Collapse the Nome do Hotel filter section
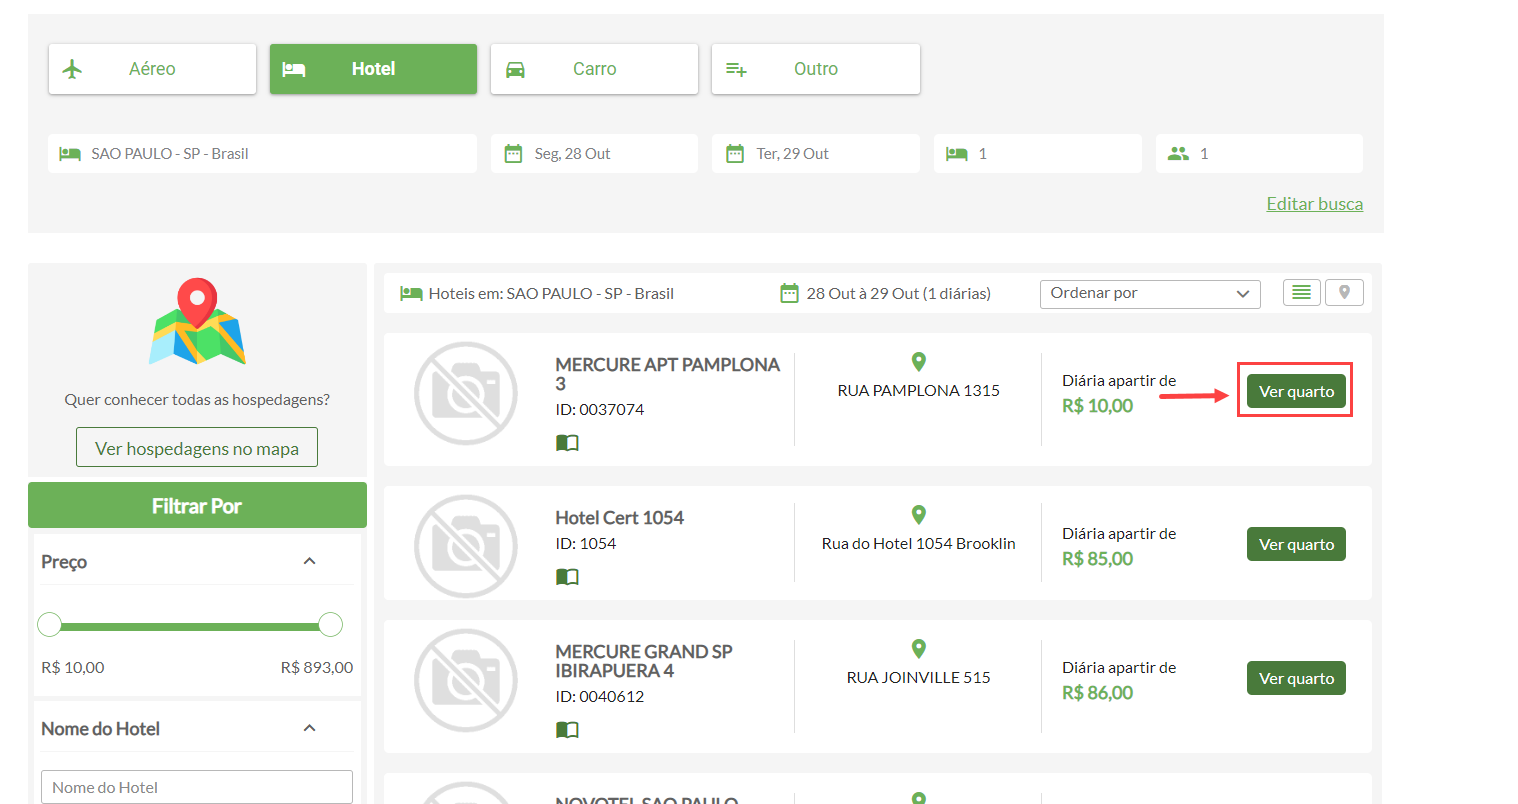Screen dimensions: 1518x804 pyautogui.click(x=309, y=728)
